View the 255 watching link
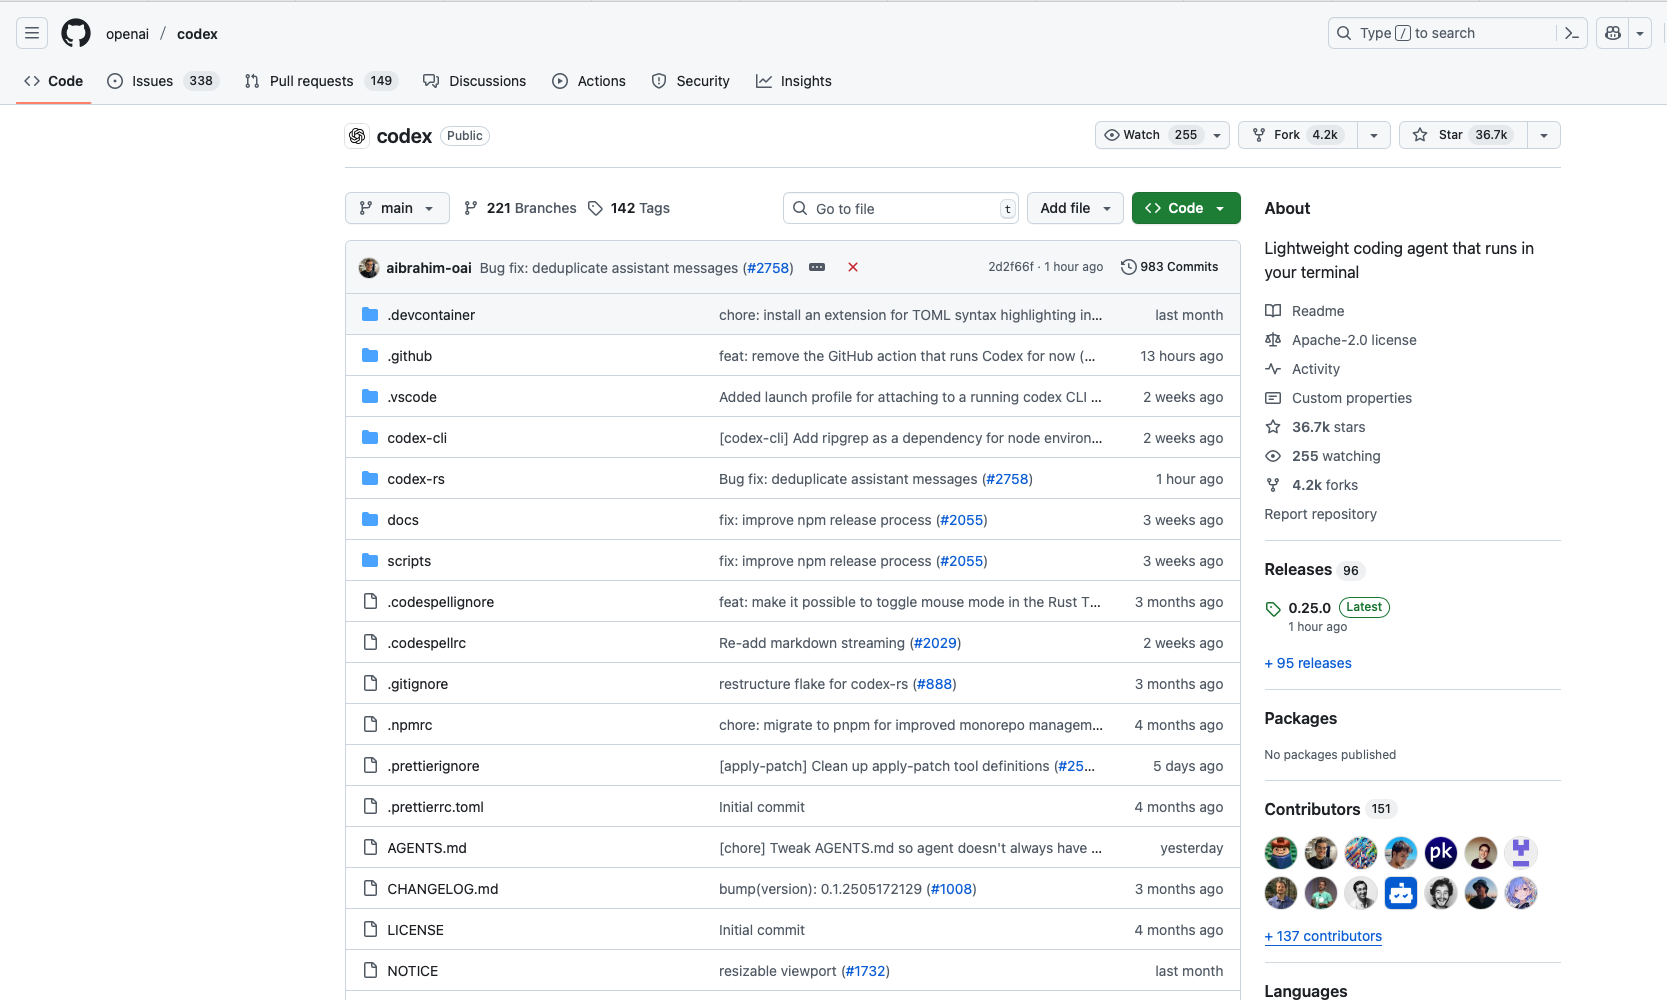This screenshot has height=1000, width=1667. coord(1323,456)
